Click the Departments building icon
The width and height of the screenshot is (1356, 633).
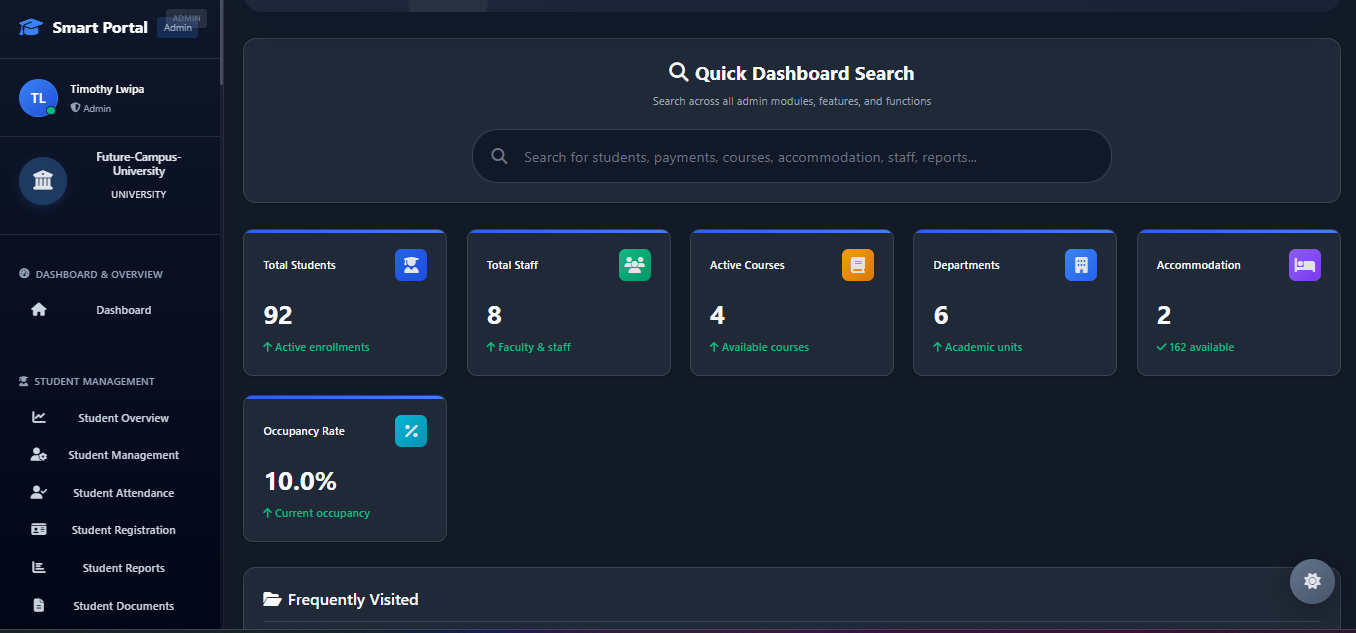(x=1080, y=265)
